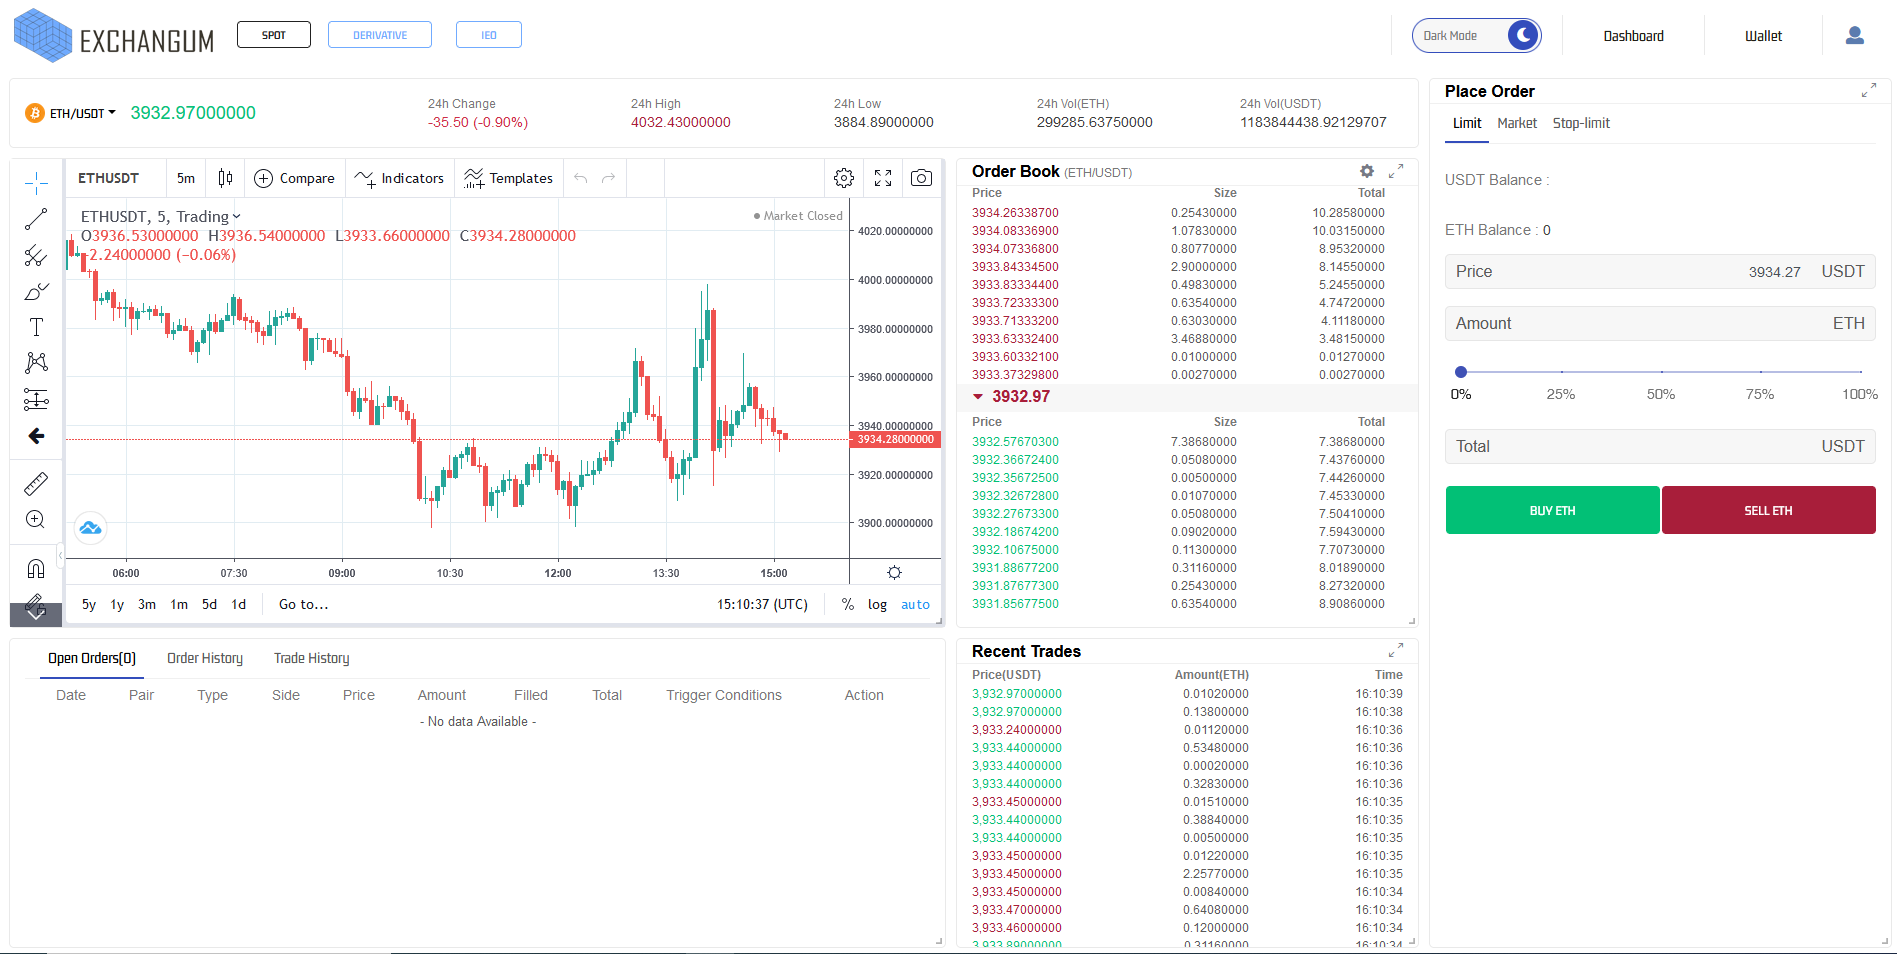Screen dimensions: 1897x954
Task: Take a chart snapshot with camera icon
Action: 921,178
